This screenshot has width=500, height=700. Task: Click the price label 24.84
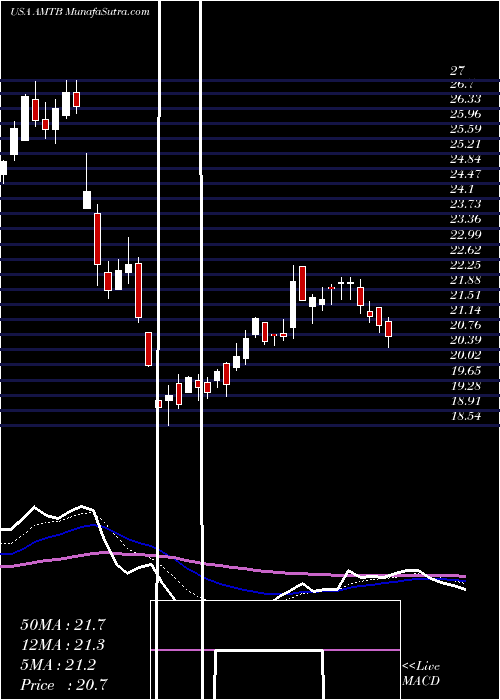(467, 160)
